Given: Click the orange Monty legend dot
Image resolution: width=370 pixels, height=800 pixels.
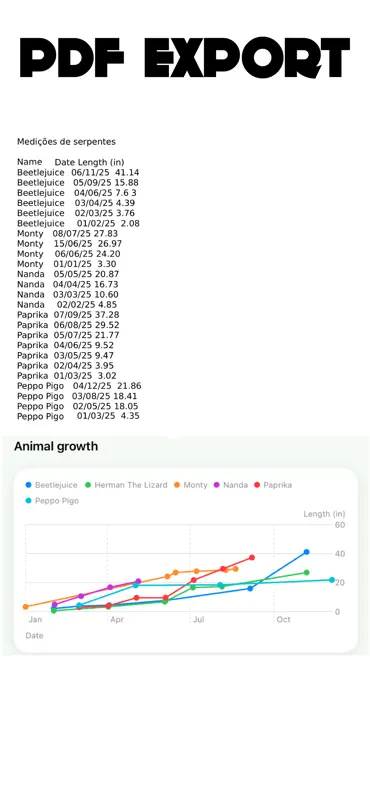Looking at the screenshot, I should [x=177, y=485].
